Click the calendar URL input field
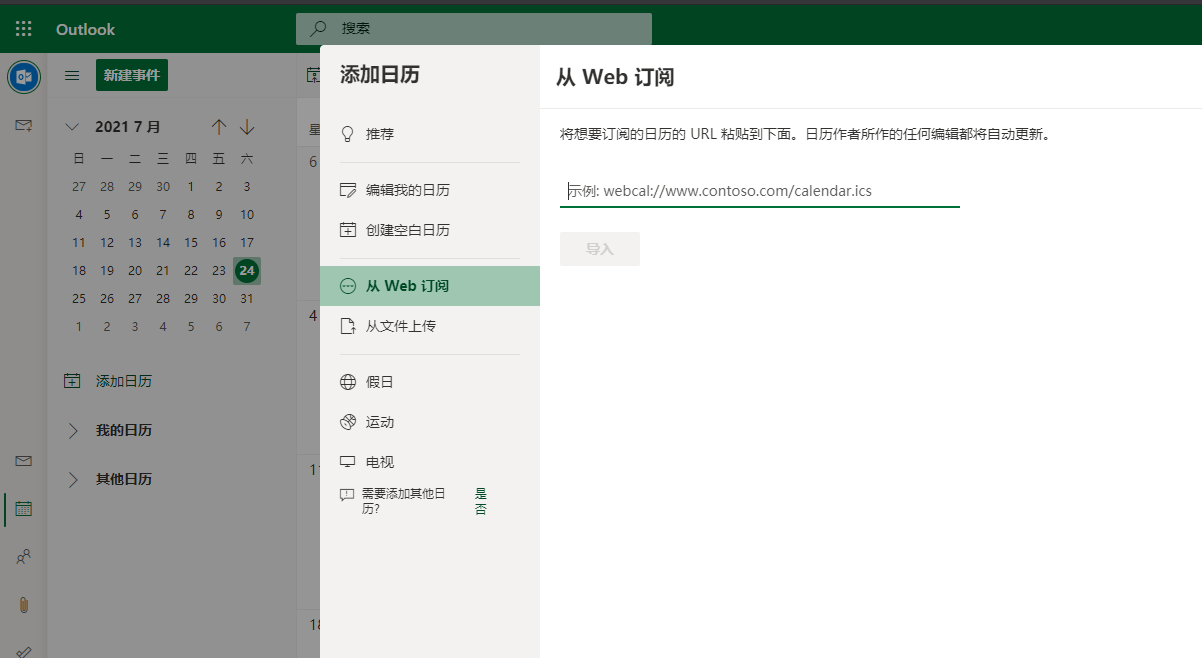The image size is (1202, 658). pyautogui.click(x=759, y=190)
